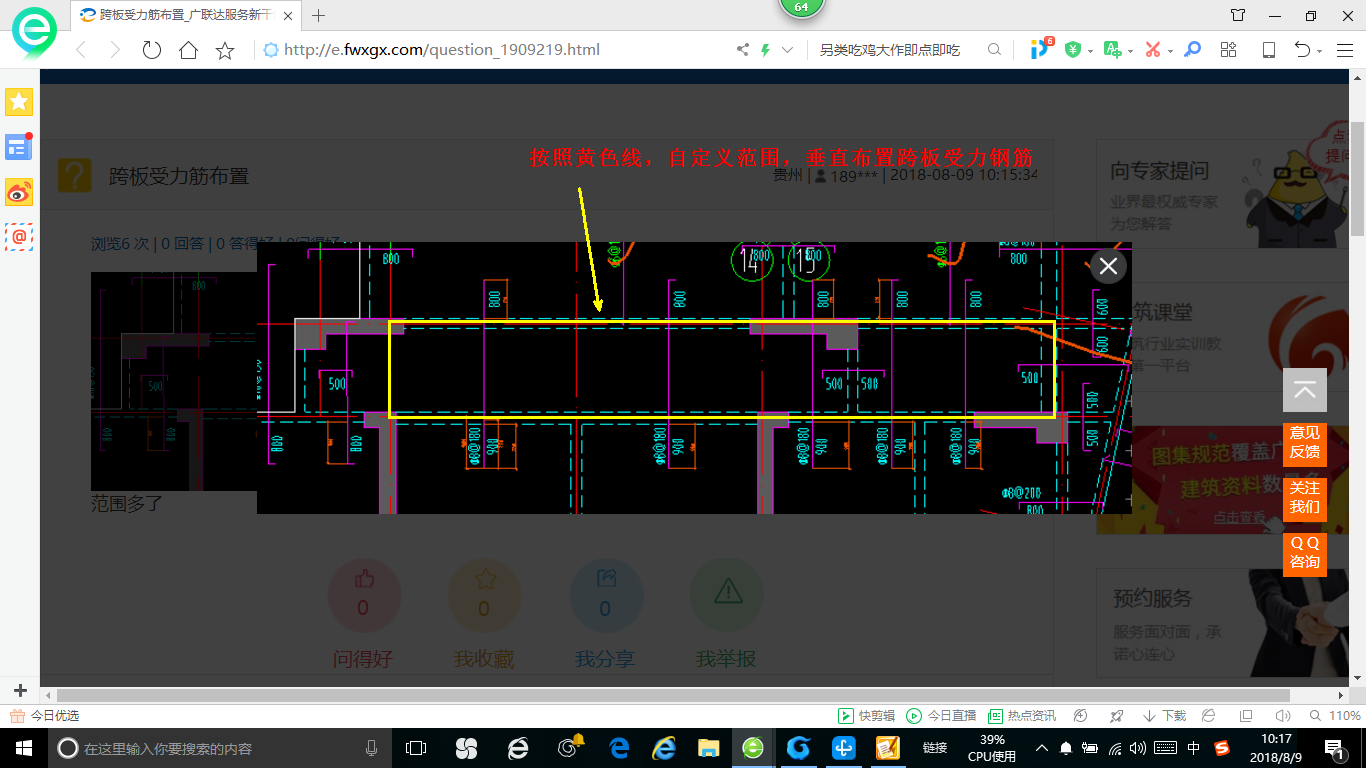Open the skin changer shirt icon

1238,15
